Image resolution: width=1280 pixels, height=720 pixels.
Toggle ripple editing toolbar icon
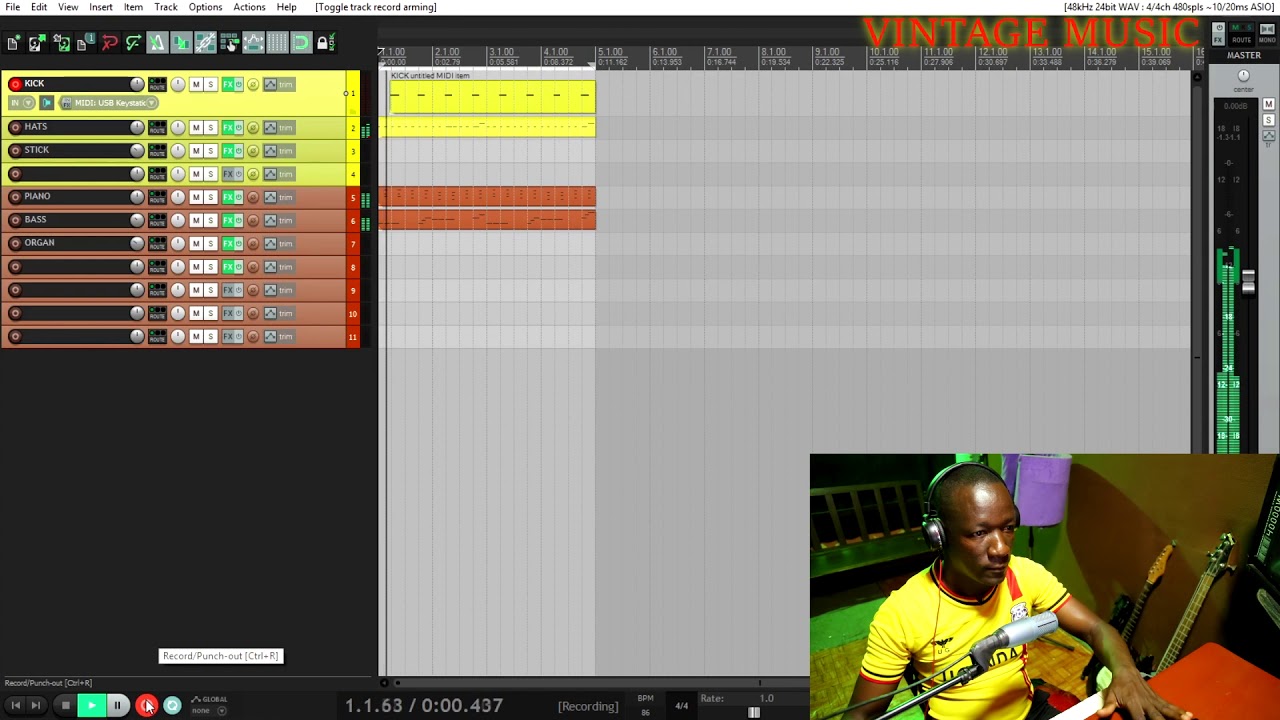(229, 43)
